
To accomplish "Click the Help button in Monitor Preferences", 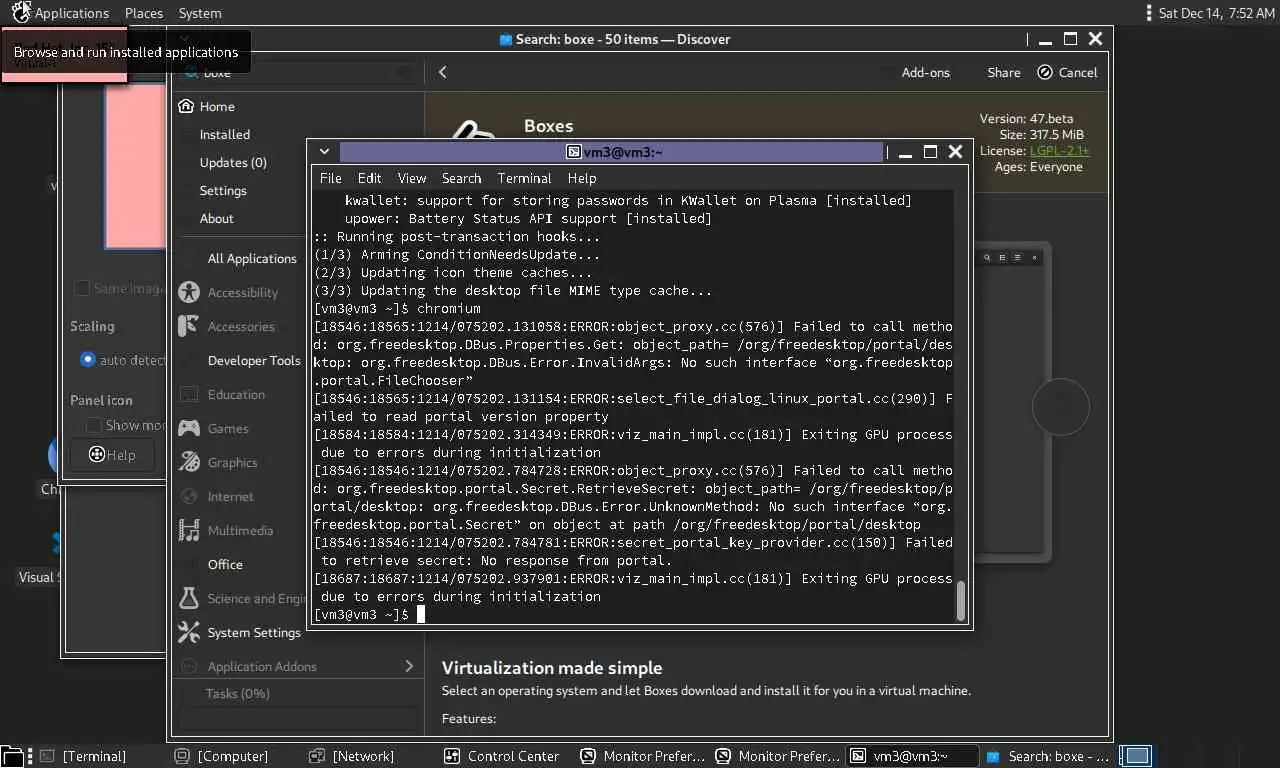I will (x=112, y=455).
